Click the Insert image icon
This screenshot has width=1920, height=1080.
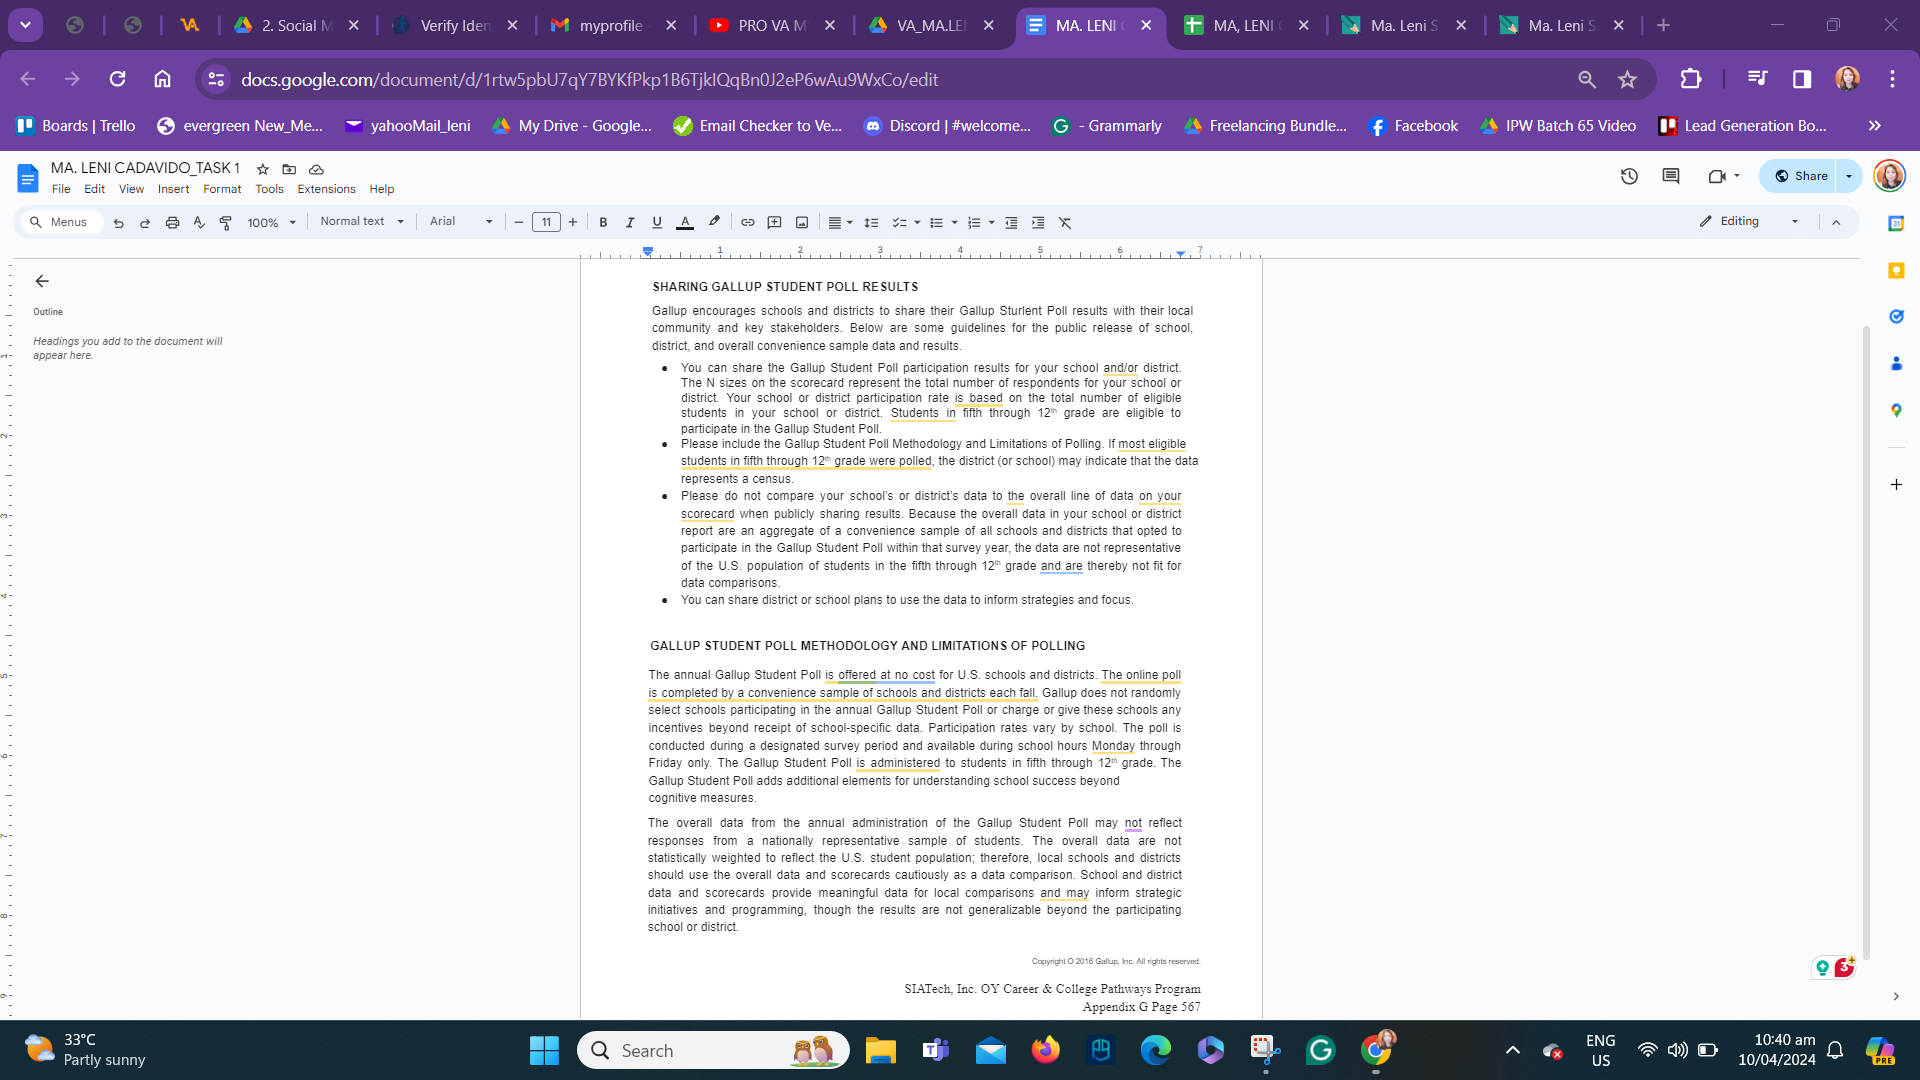click(x=802, y=222)
